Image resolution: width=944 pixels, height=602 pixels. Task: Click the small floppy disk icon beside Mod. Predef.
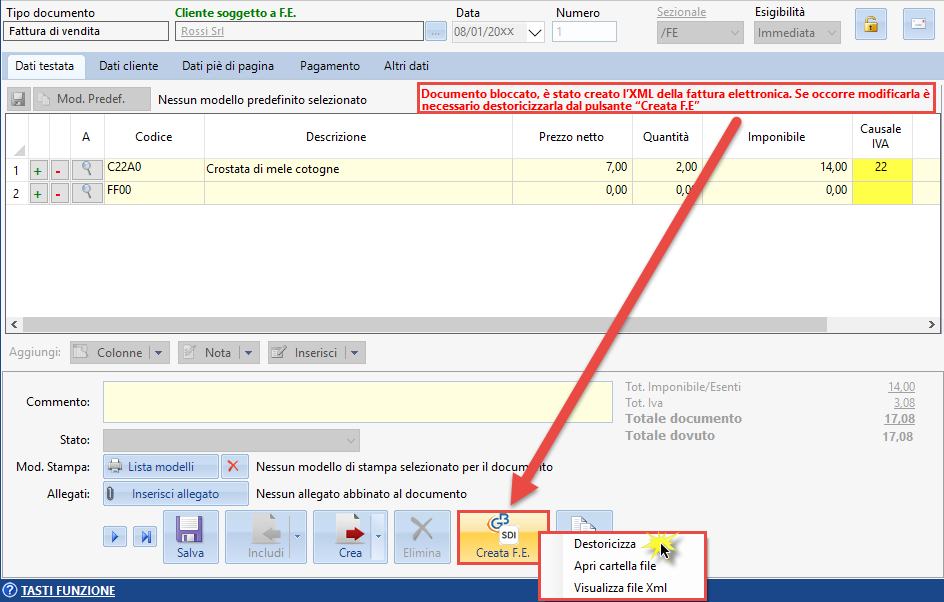click(19, 99)
